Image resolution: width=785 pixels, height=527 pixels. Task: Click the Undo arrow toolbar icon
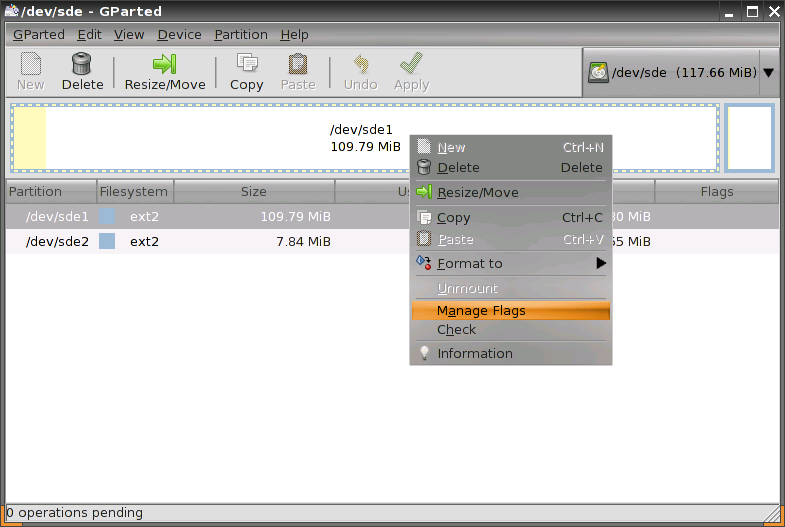(360, 64)
